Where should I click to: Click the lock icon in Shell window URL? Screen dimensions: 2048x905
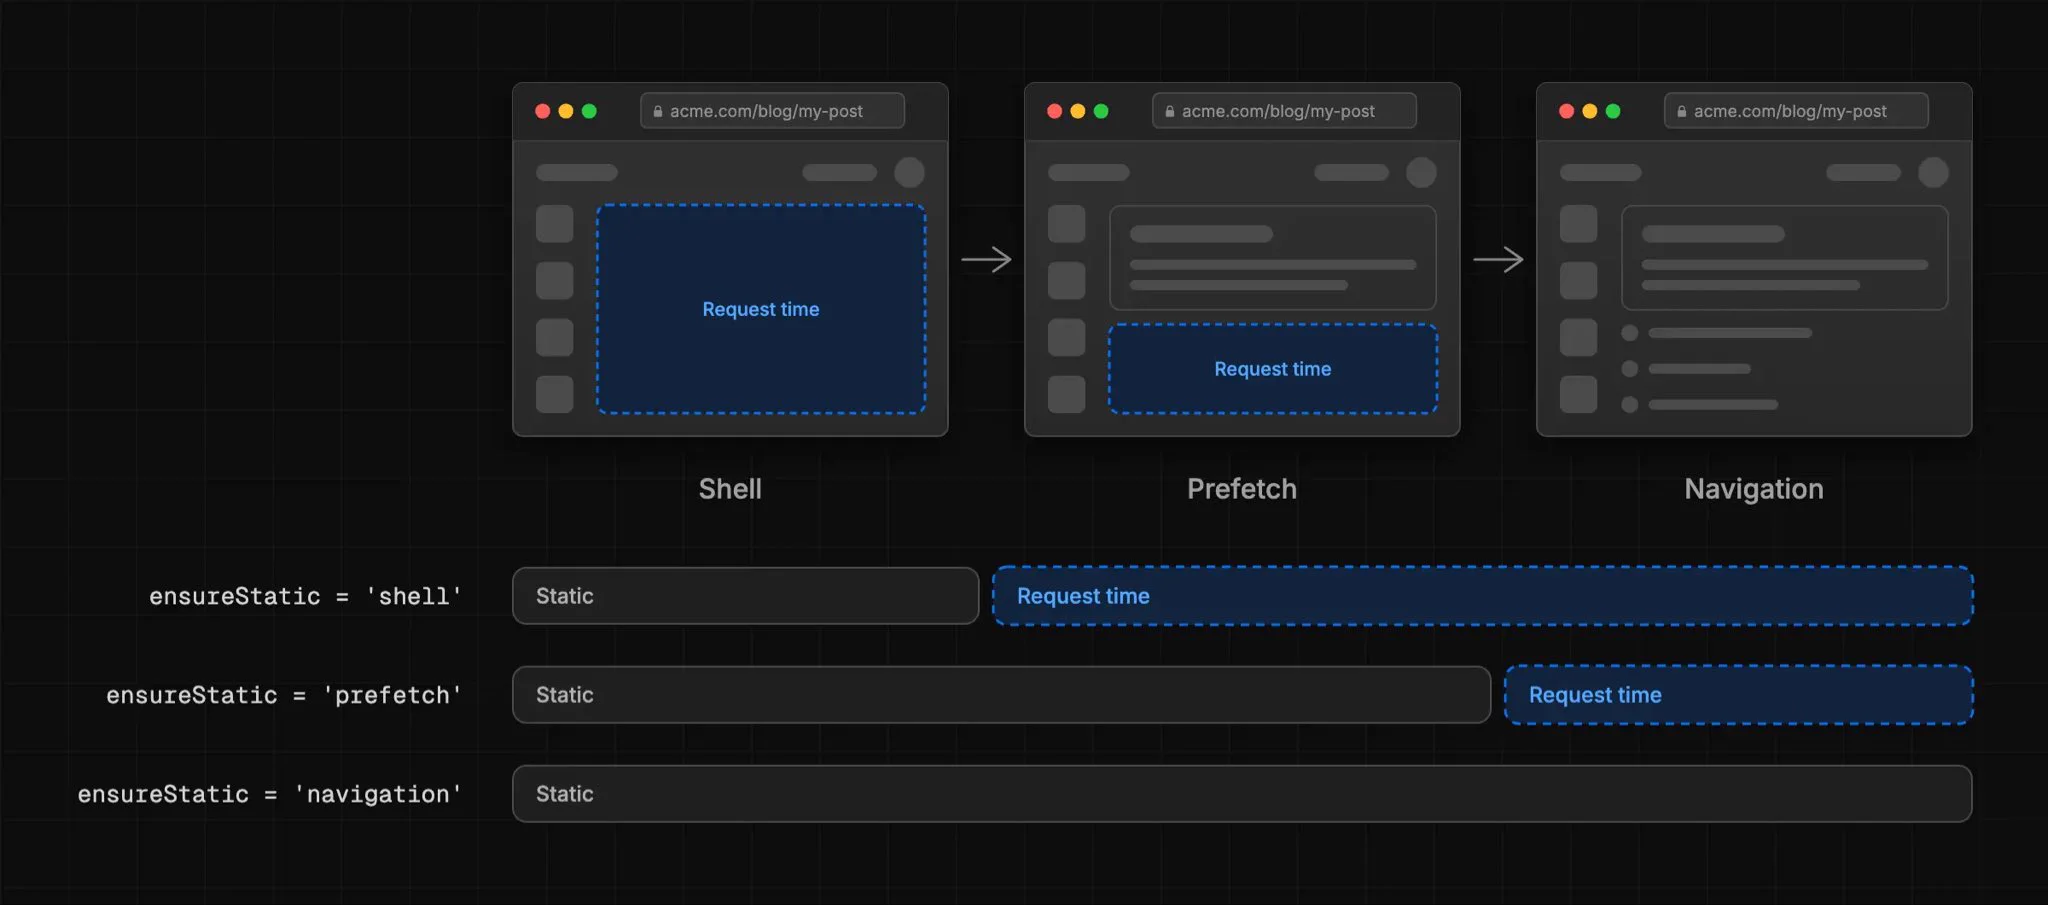658,112
